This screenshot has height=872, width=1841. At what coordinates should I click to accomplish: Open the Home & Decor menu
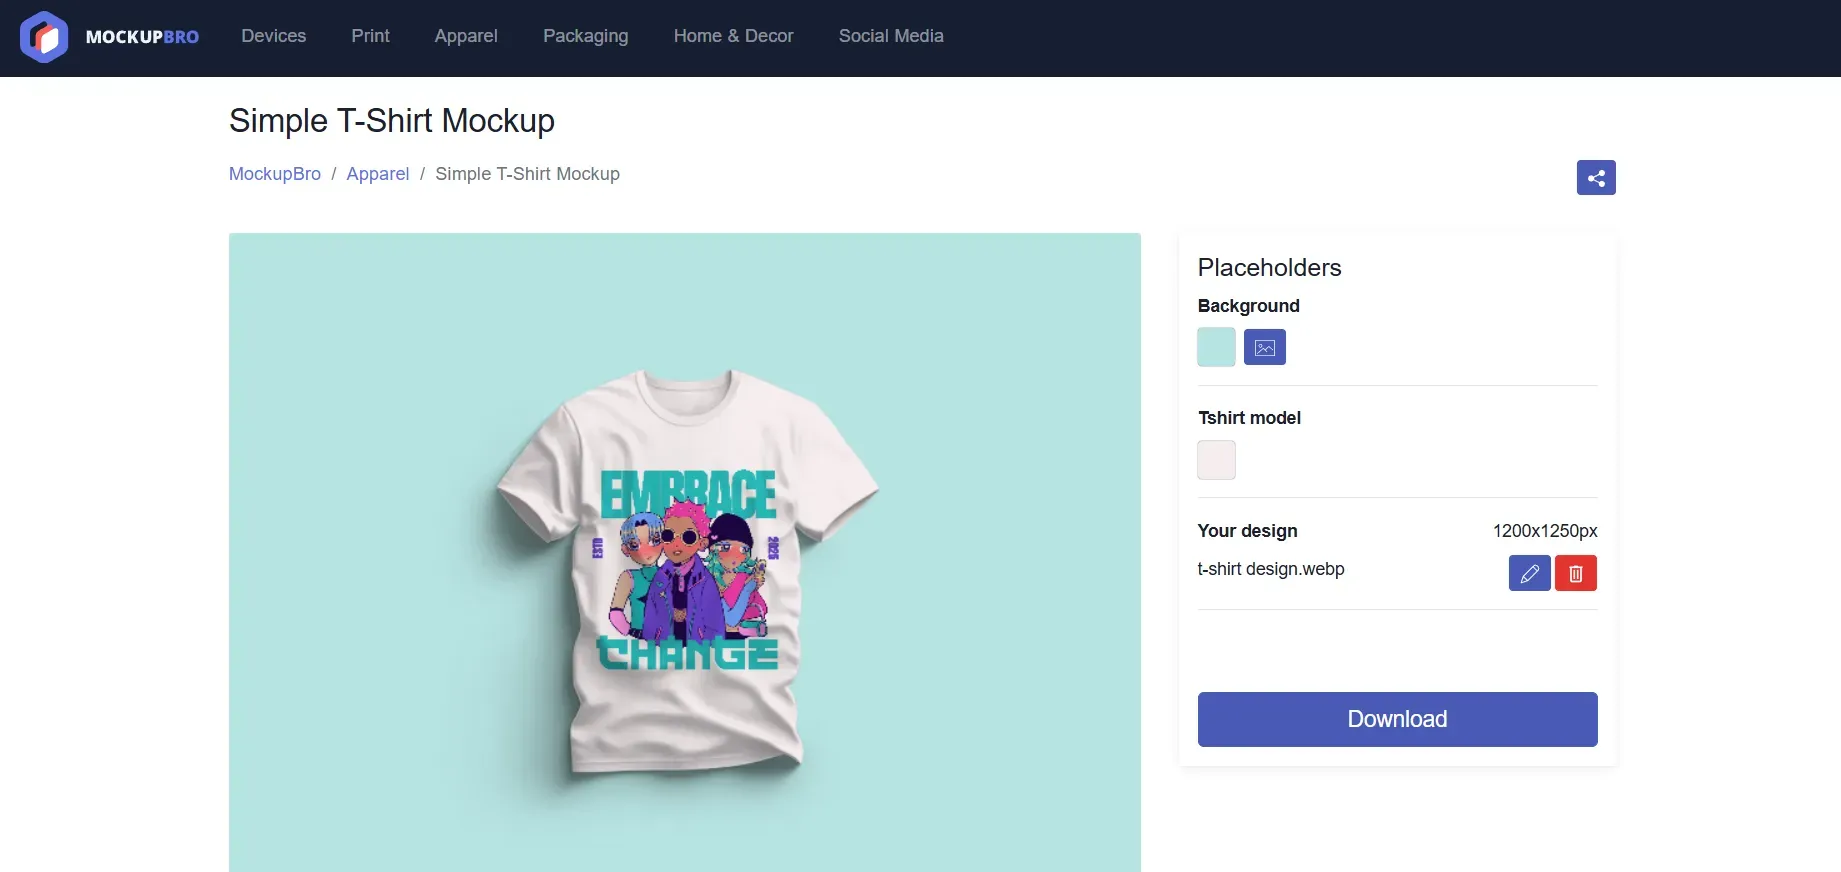click(733, 36)
